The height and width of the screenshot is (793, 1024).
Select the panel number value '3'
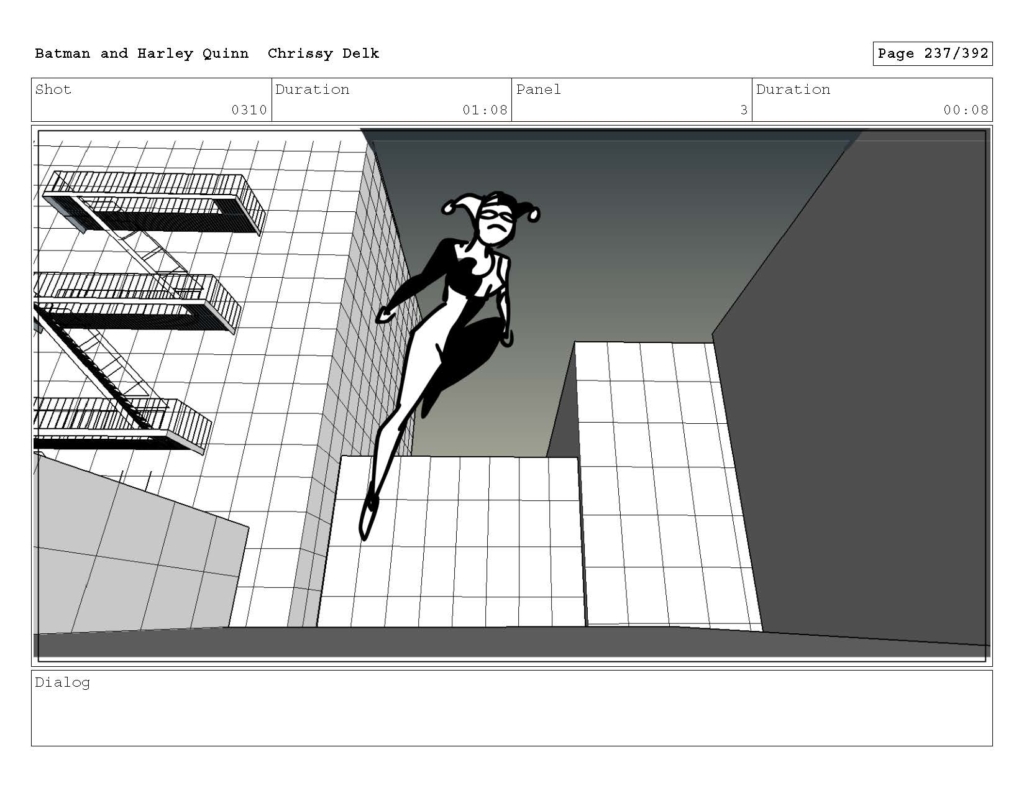(x=743, y=110)
